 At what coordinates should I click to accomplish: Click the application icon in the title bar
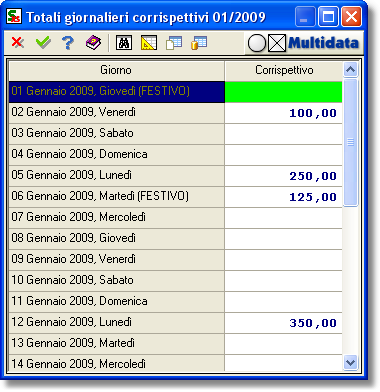pos(14,17)
